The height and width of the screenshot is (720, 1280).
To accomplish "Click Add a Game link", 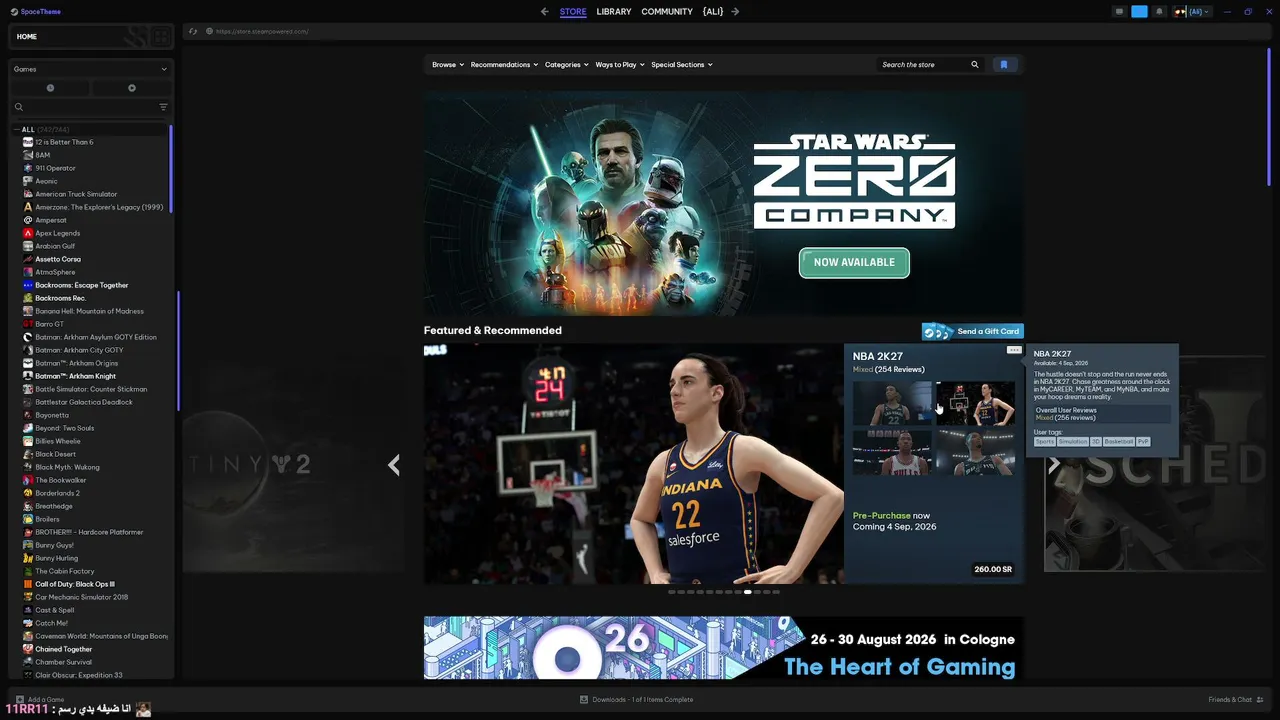I will tap(46, 700).
